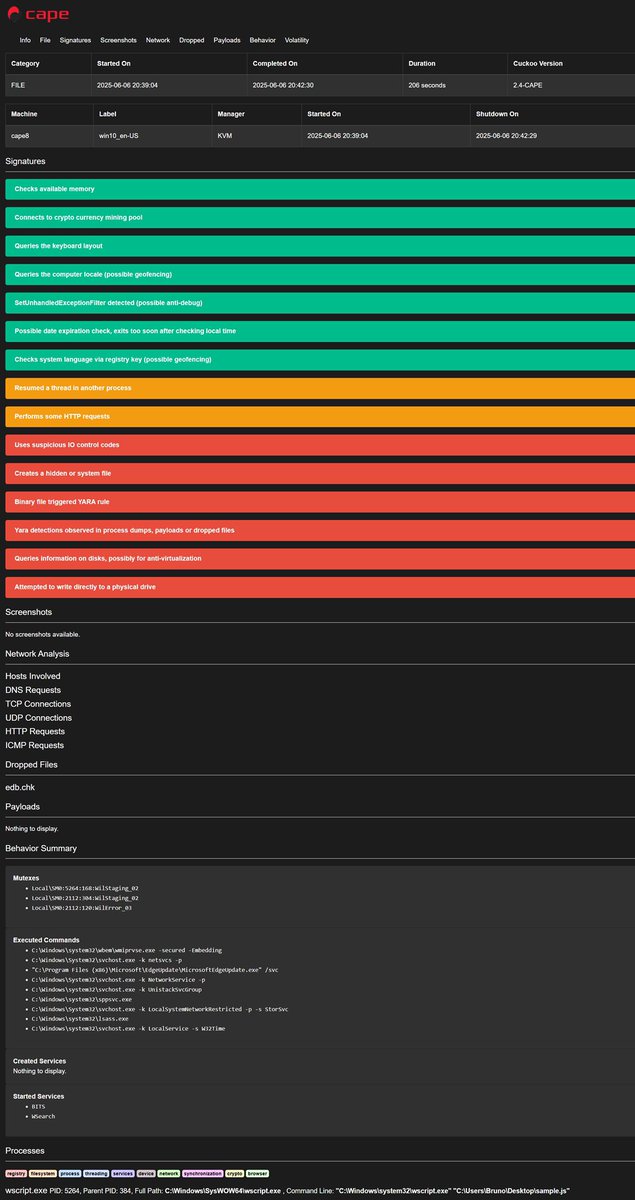This screenshot has height=1200, width=635.
Task: Expand 'Checks available memory' signature
Action: (320, 189)
